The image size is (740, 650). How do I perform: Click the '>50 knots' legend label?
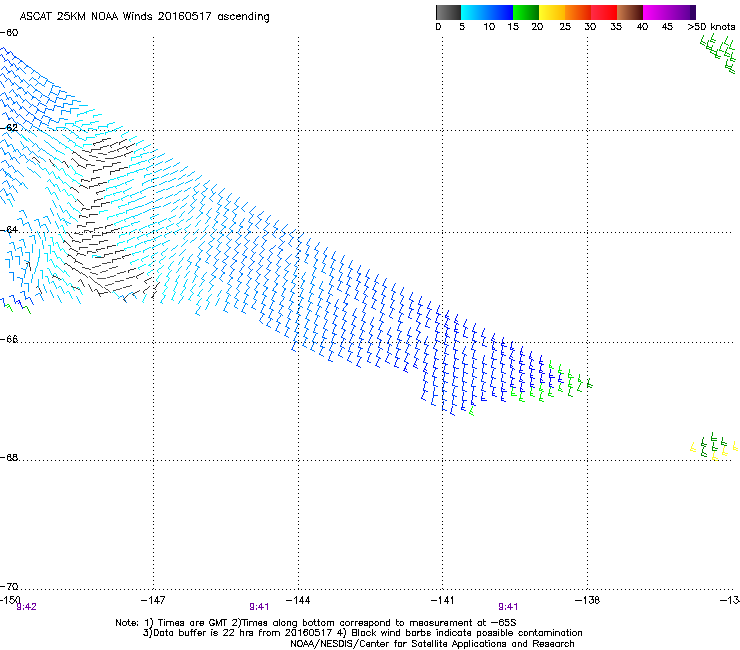[x=711, y=27]
